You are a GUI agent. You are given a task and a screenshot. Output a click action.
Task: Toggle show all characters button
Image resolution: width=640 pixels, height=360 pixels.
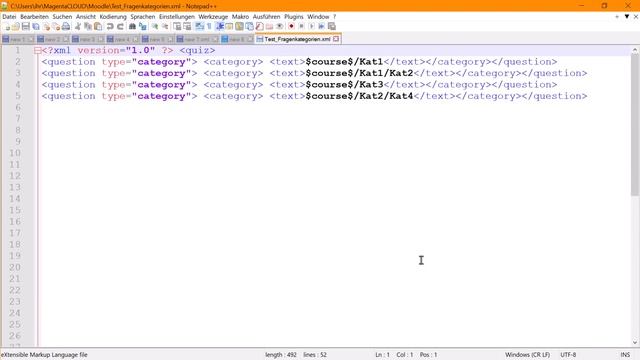click(209, 27)
